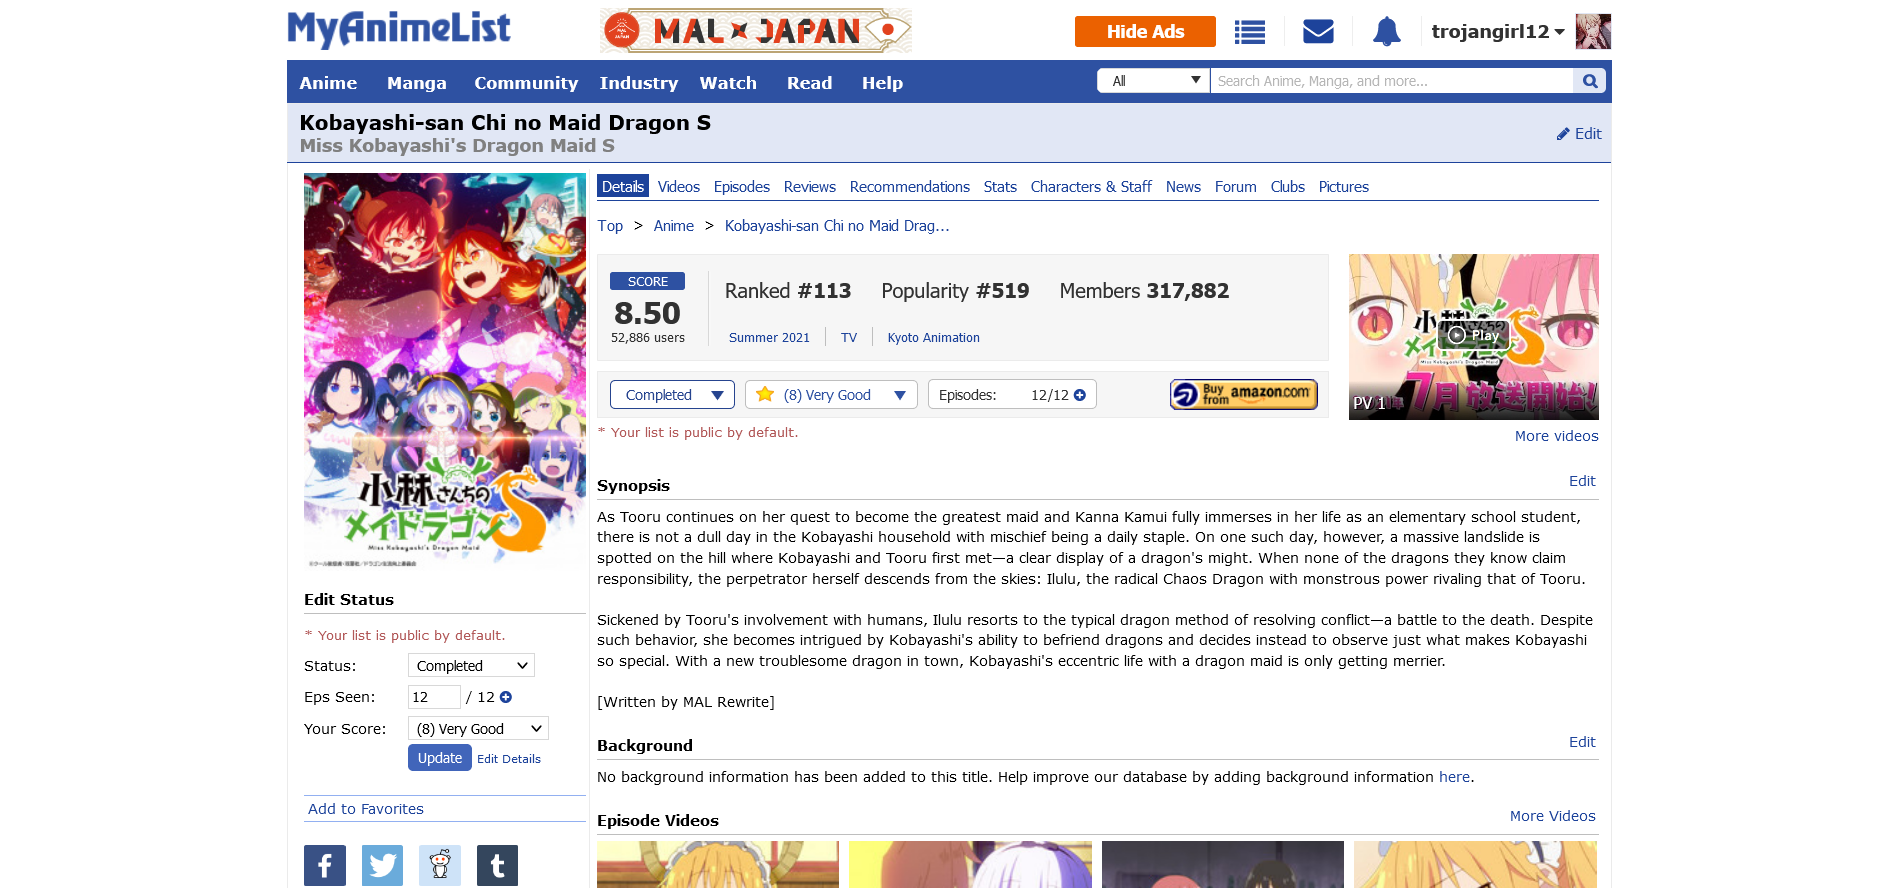Expand the (8) Very Good score dropdown with star
This screenshot has height=888, width=1898.
point(831,395)
